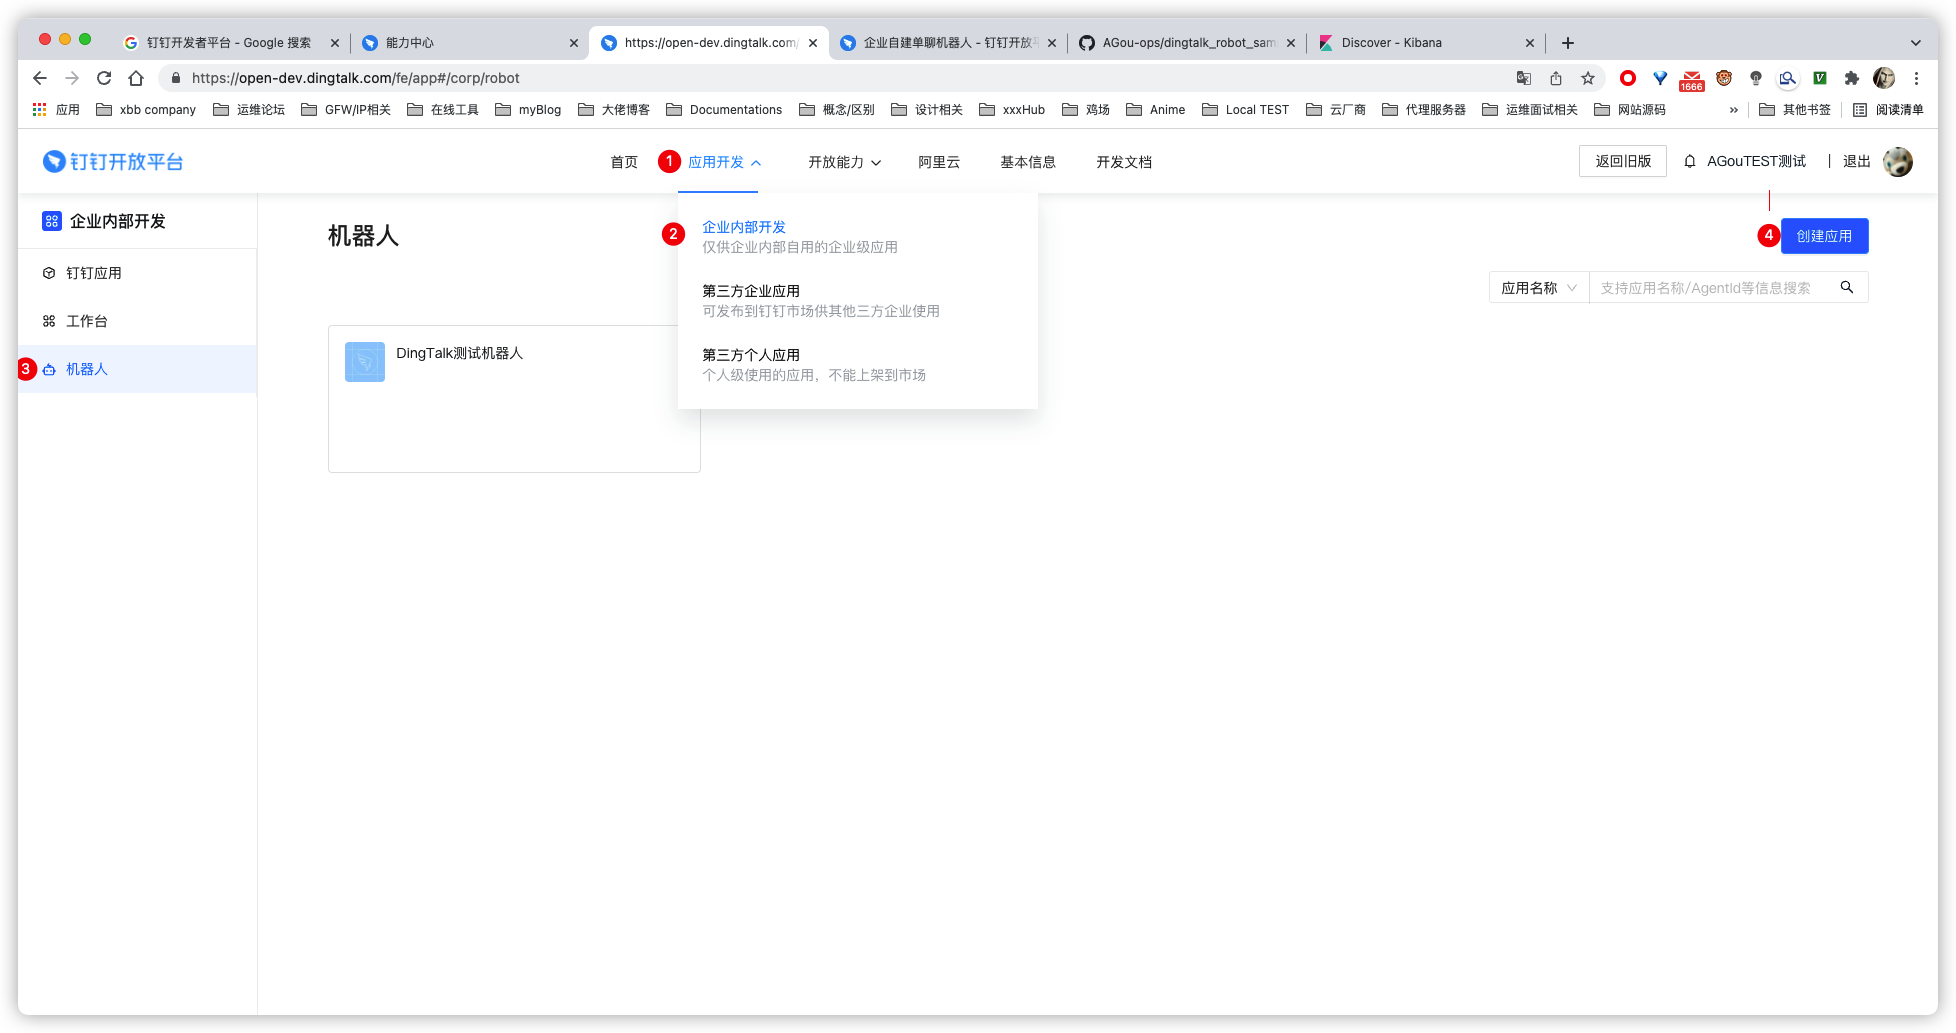
Task: Switch to the Discover - Kibana tab
Action: tap(1425, 43)
